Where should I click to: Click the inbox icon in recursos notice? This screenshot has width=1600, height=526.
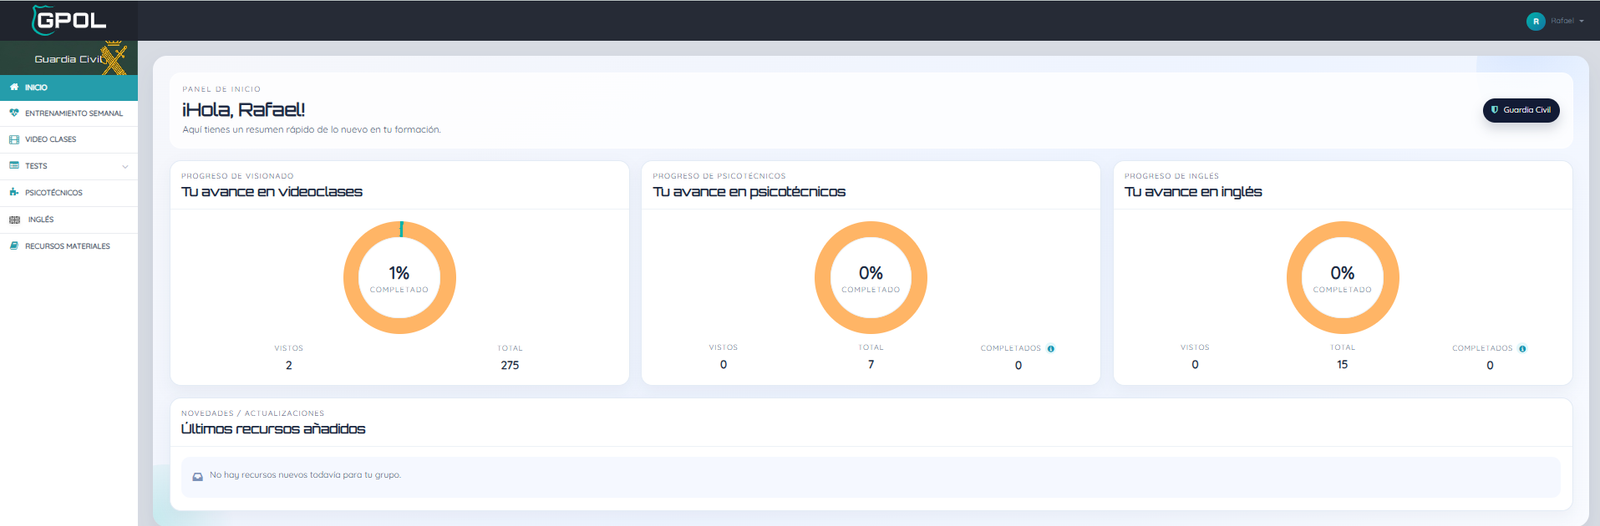pyautogui.click(x=198, y=476)
